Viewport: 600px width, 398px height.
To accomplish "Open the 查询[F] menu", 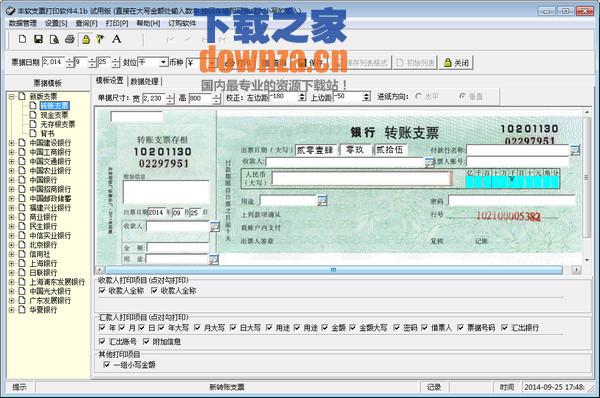I will click(x=86, y=23).
